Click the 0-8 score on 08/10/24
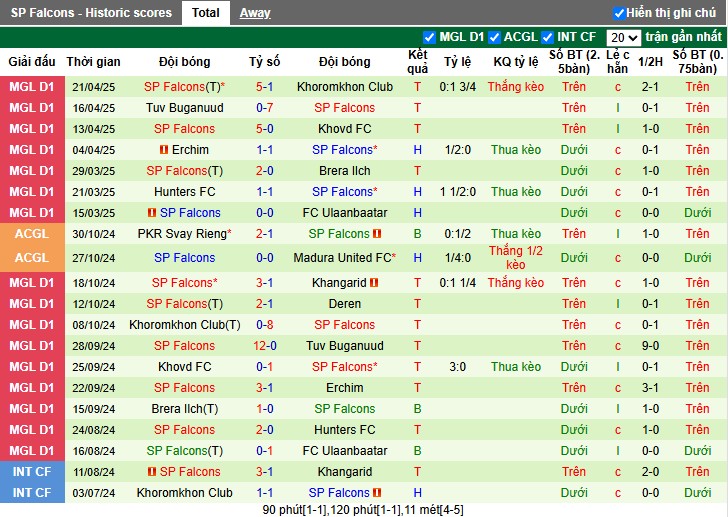 [x=265, y=325]
